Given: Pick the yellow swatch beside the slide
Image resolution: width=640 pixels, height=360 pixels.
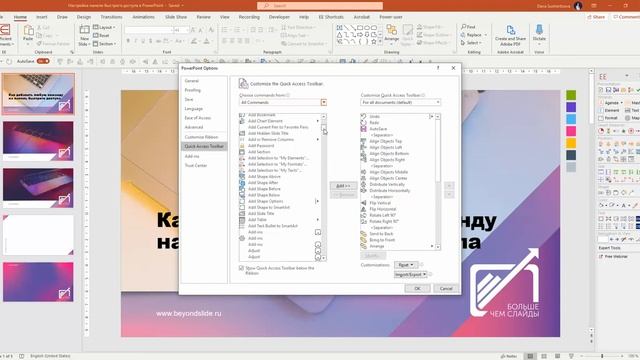Looking at the screenshot, I should point(571,143).
